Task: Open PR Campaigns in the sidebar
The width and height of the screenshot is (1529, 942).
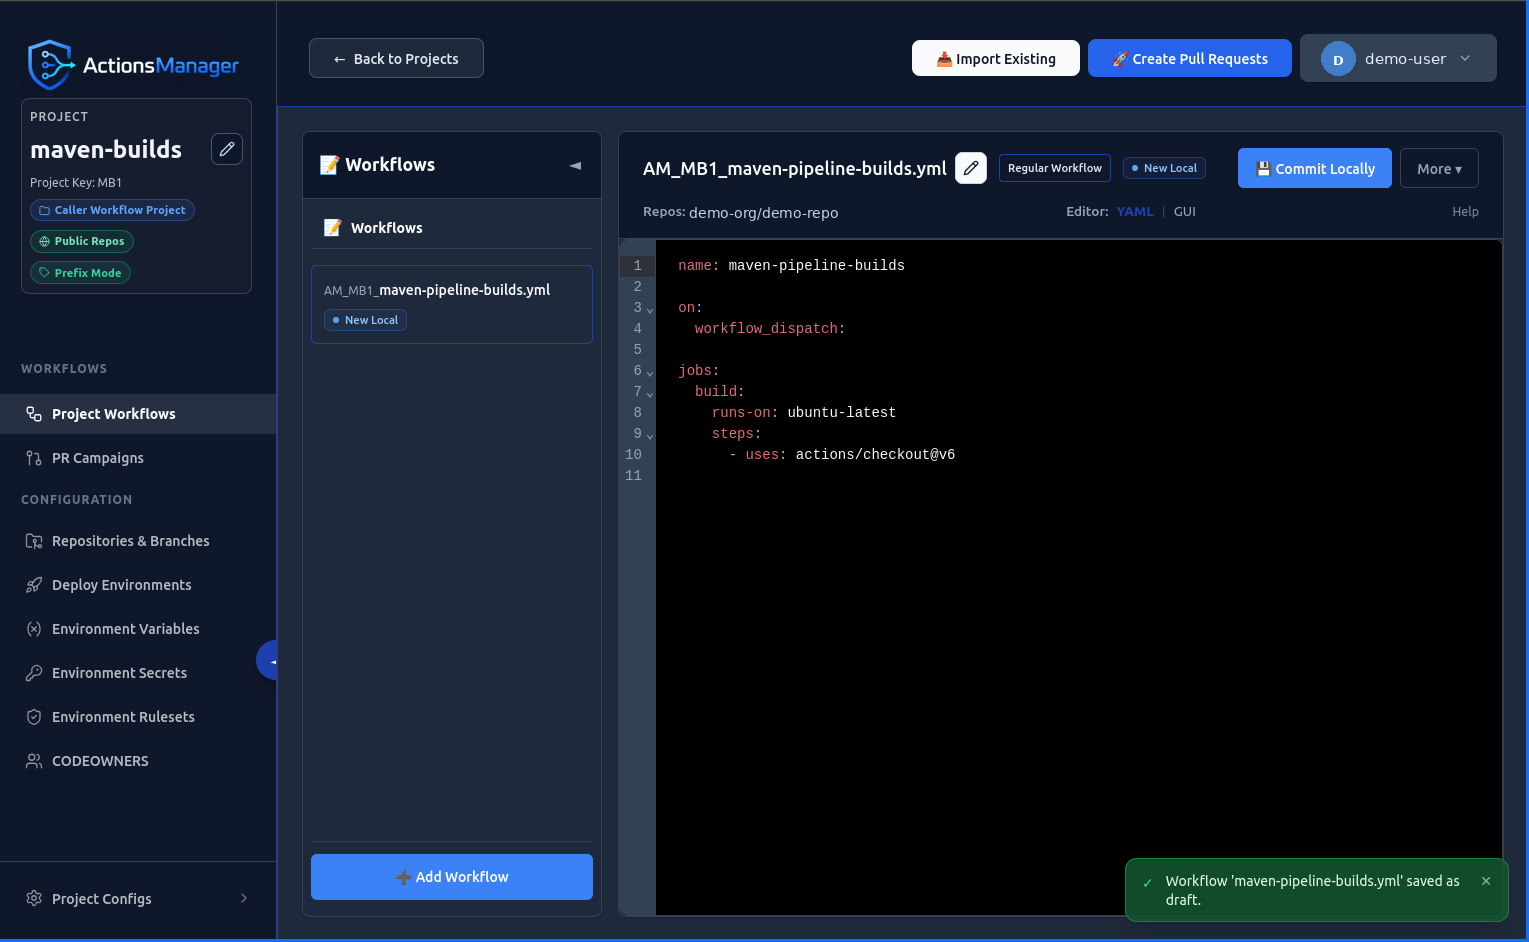Action: pyautogui.click(x=138, y=458)
